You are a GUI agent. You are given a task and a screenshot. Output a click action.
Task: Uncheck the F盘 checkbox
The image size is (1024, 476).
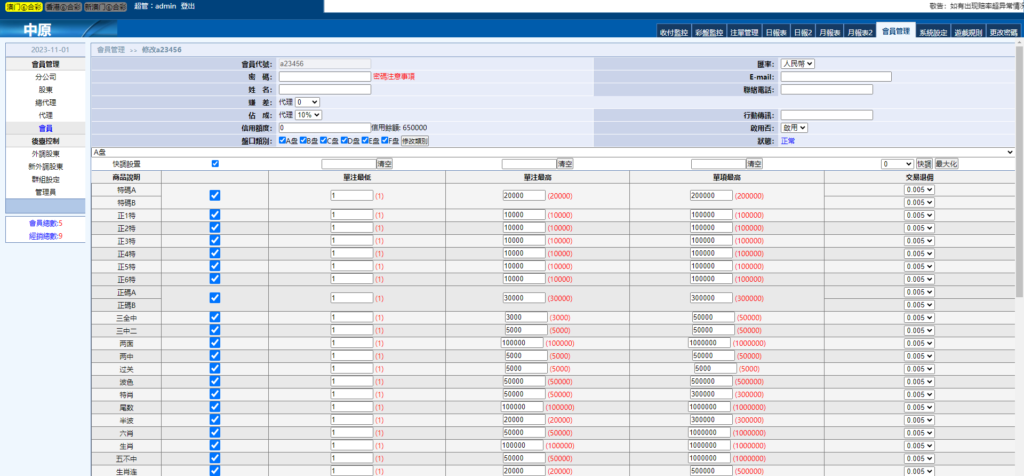(x=385, y=141)
